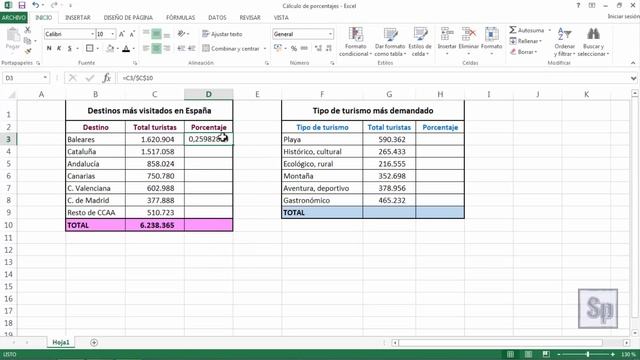Toggle italic (K) formatting
This screenshot has width=640, height=360.
(x=59, y=49)
